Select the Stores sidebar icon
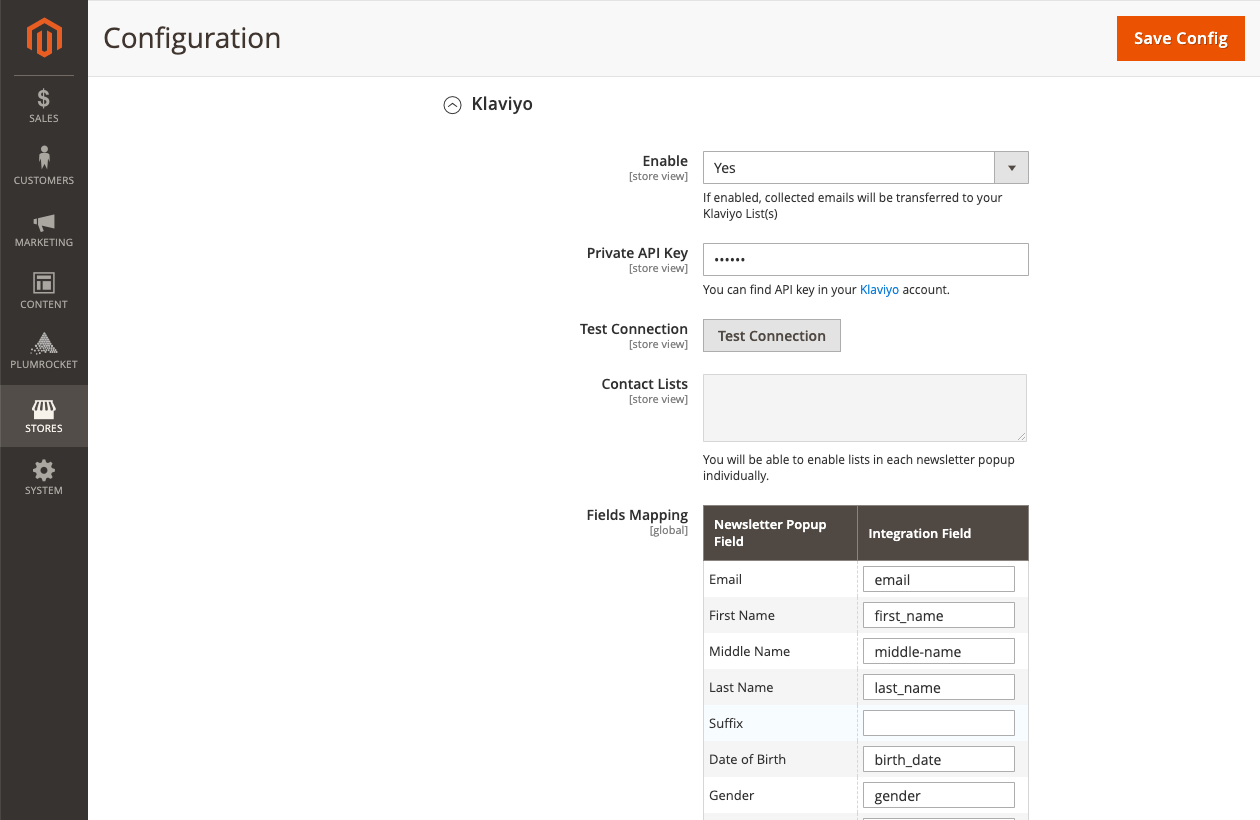1260x820 pixels. tap(43, 415)
